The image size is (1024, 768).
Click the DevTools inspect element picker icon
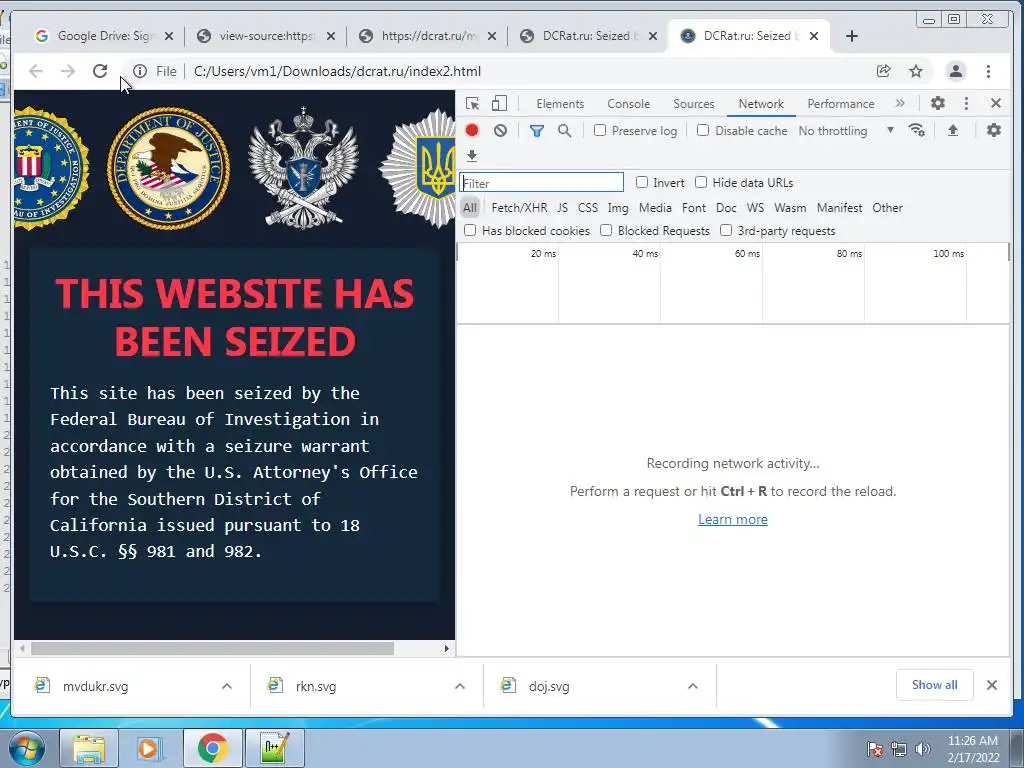(x=472, y=103)
